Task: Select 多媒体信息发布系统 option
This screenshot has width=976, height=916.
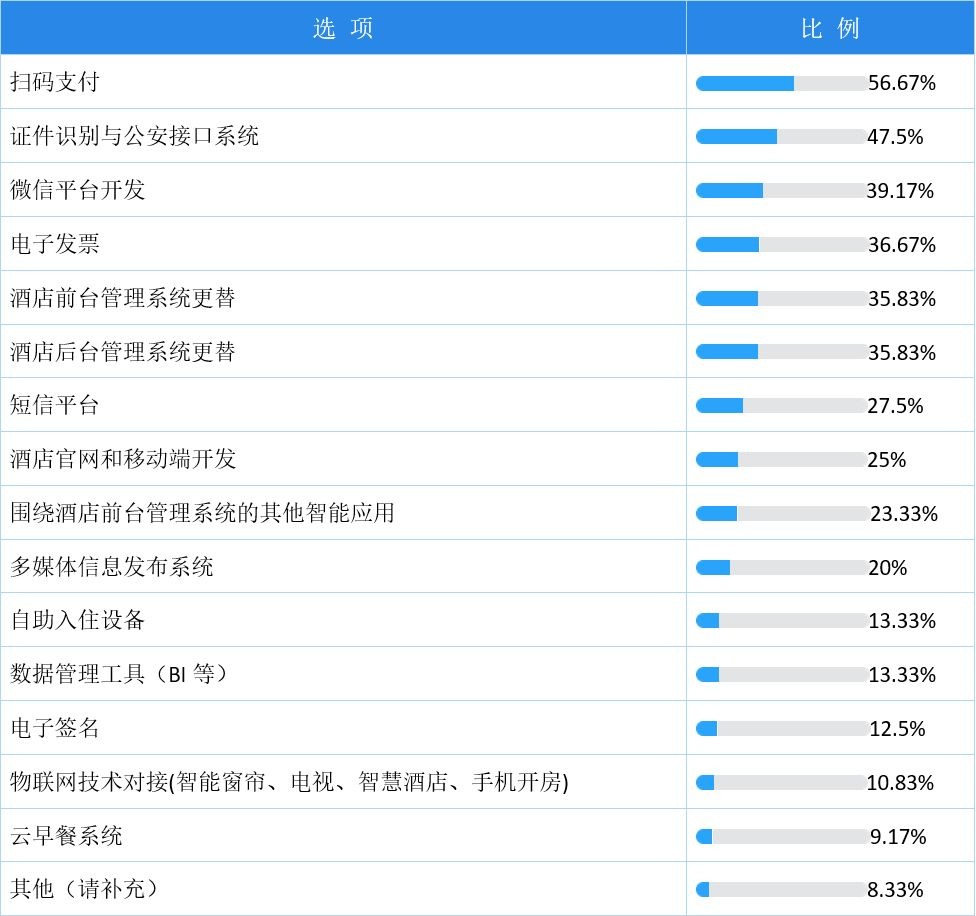Action: [x=111, y=566]
